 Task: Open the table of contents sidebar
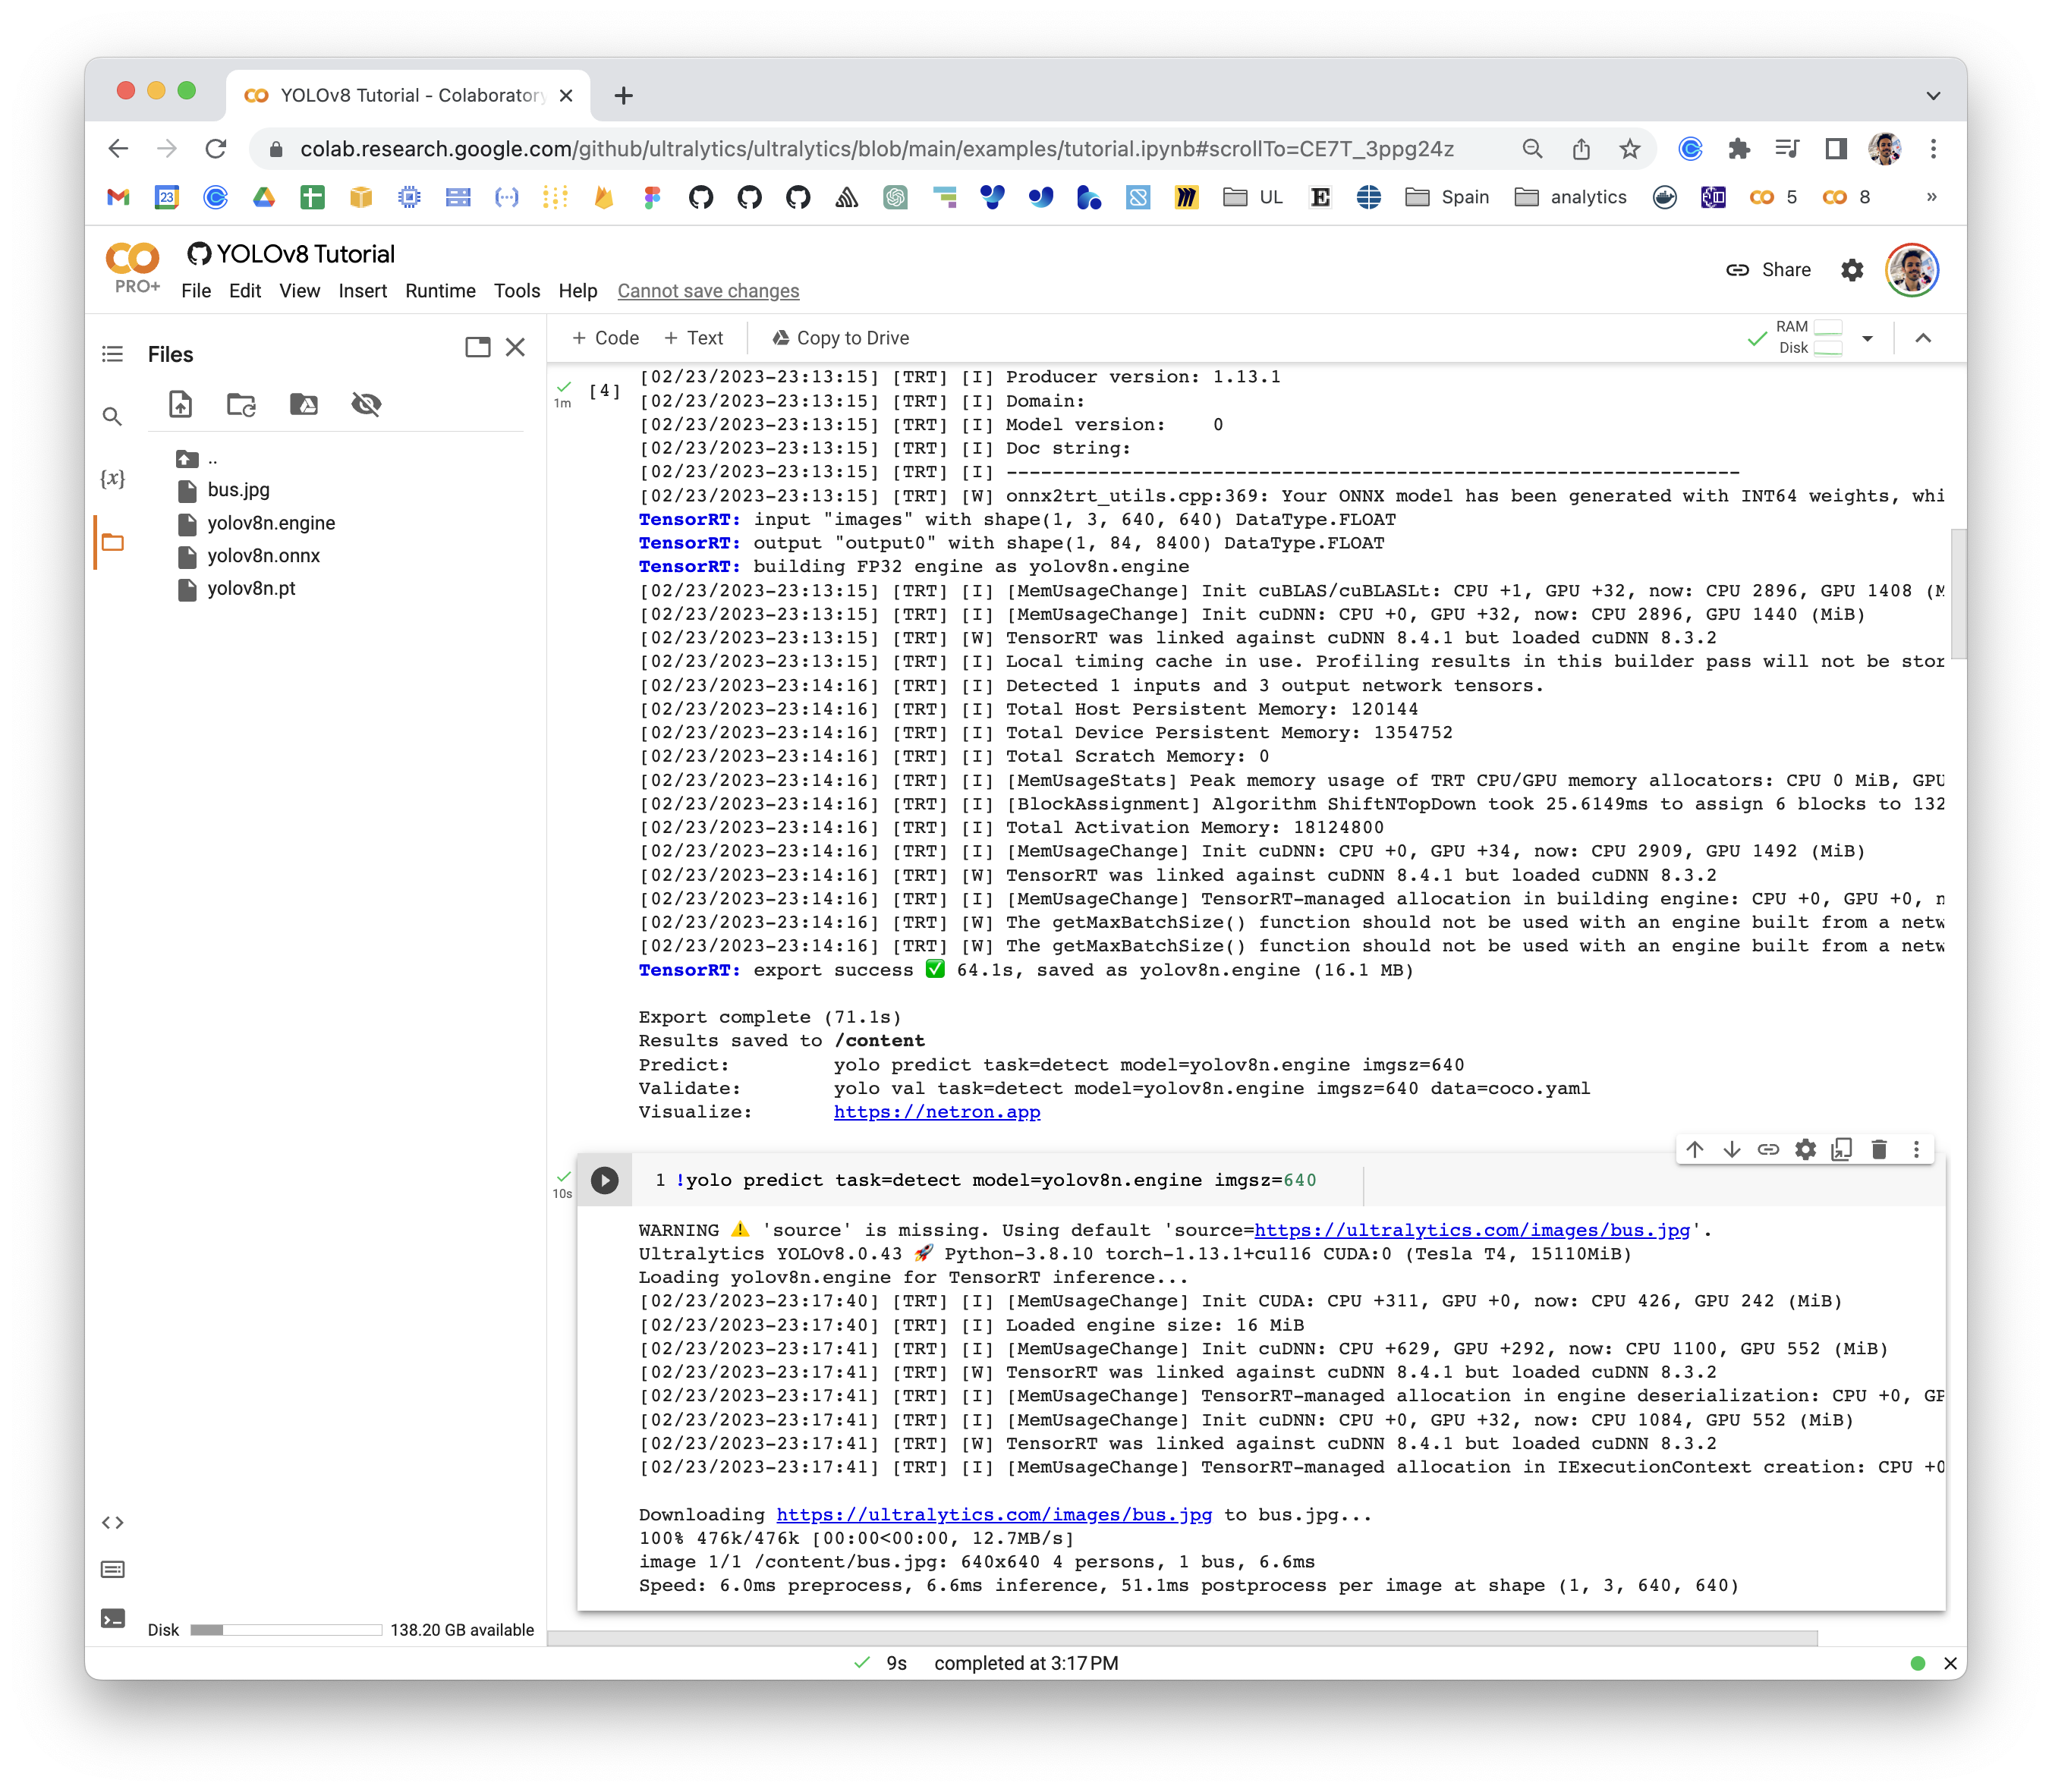coord(113,354)
